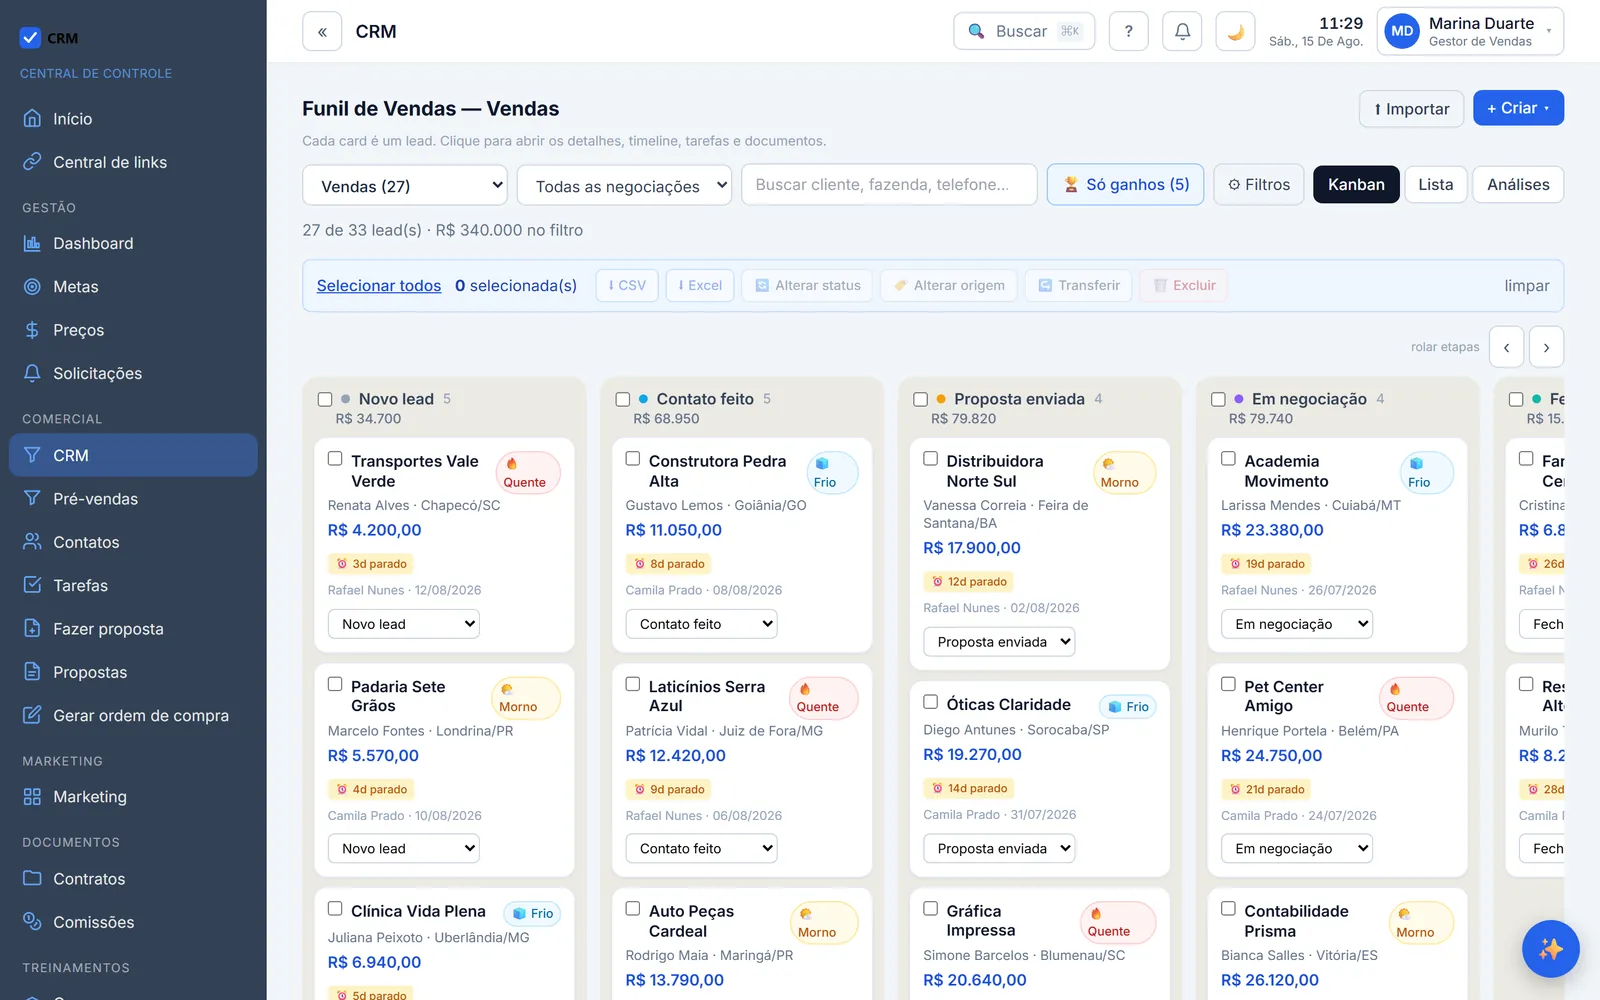Click the Marketing grid icon
The image size is (1600, 1000).
point(32,797)
